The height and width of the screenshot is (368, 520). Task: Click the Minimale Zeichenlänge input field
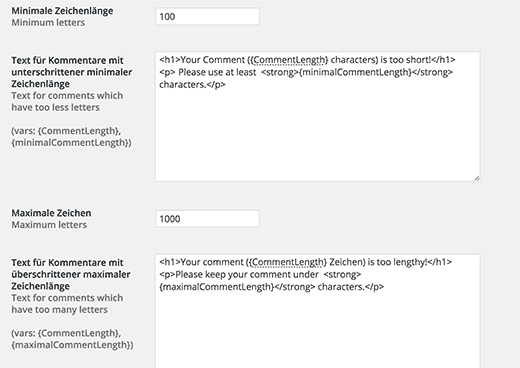coord(207,17)
